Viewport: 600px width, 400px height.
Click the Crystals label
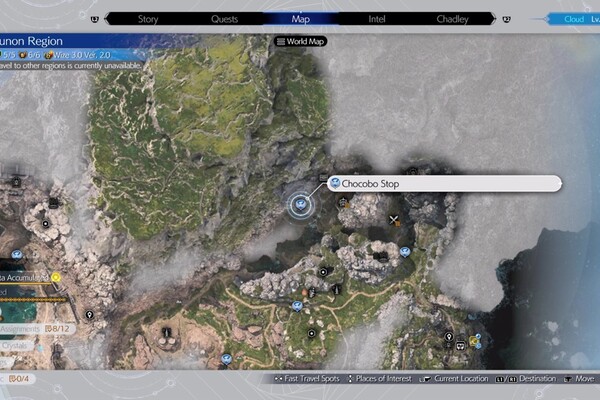click(x=14, y=346)
